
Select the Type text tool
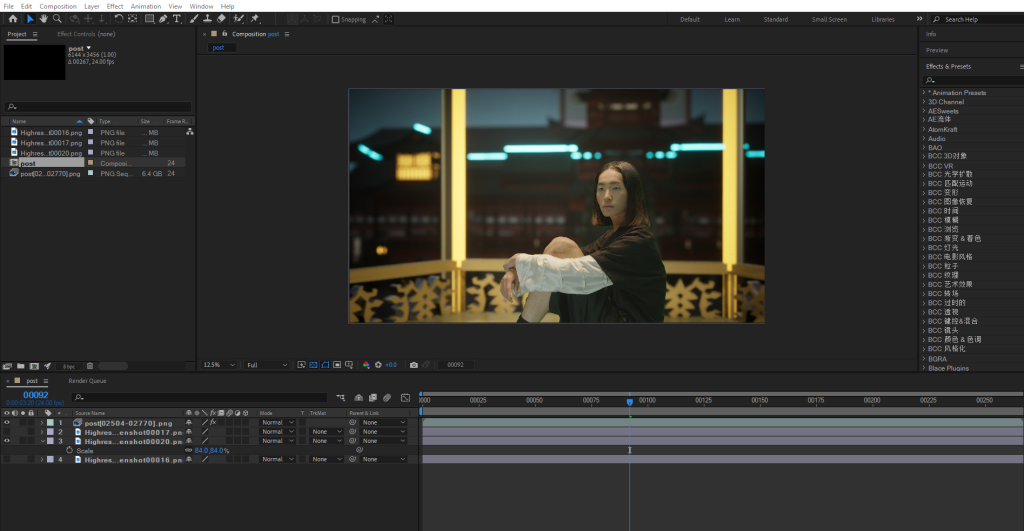point(176,19)
